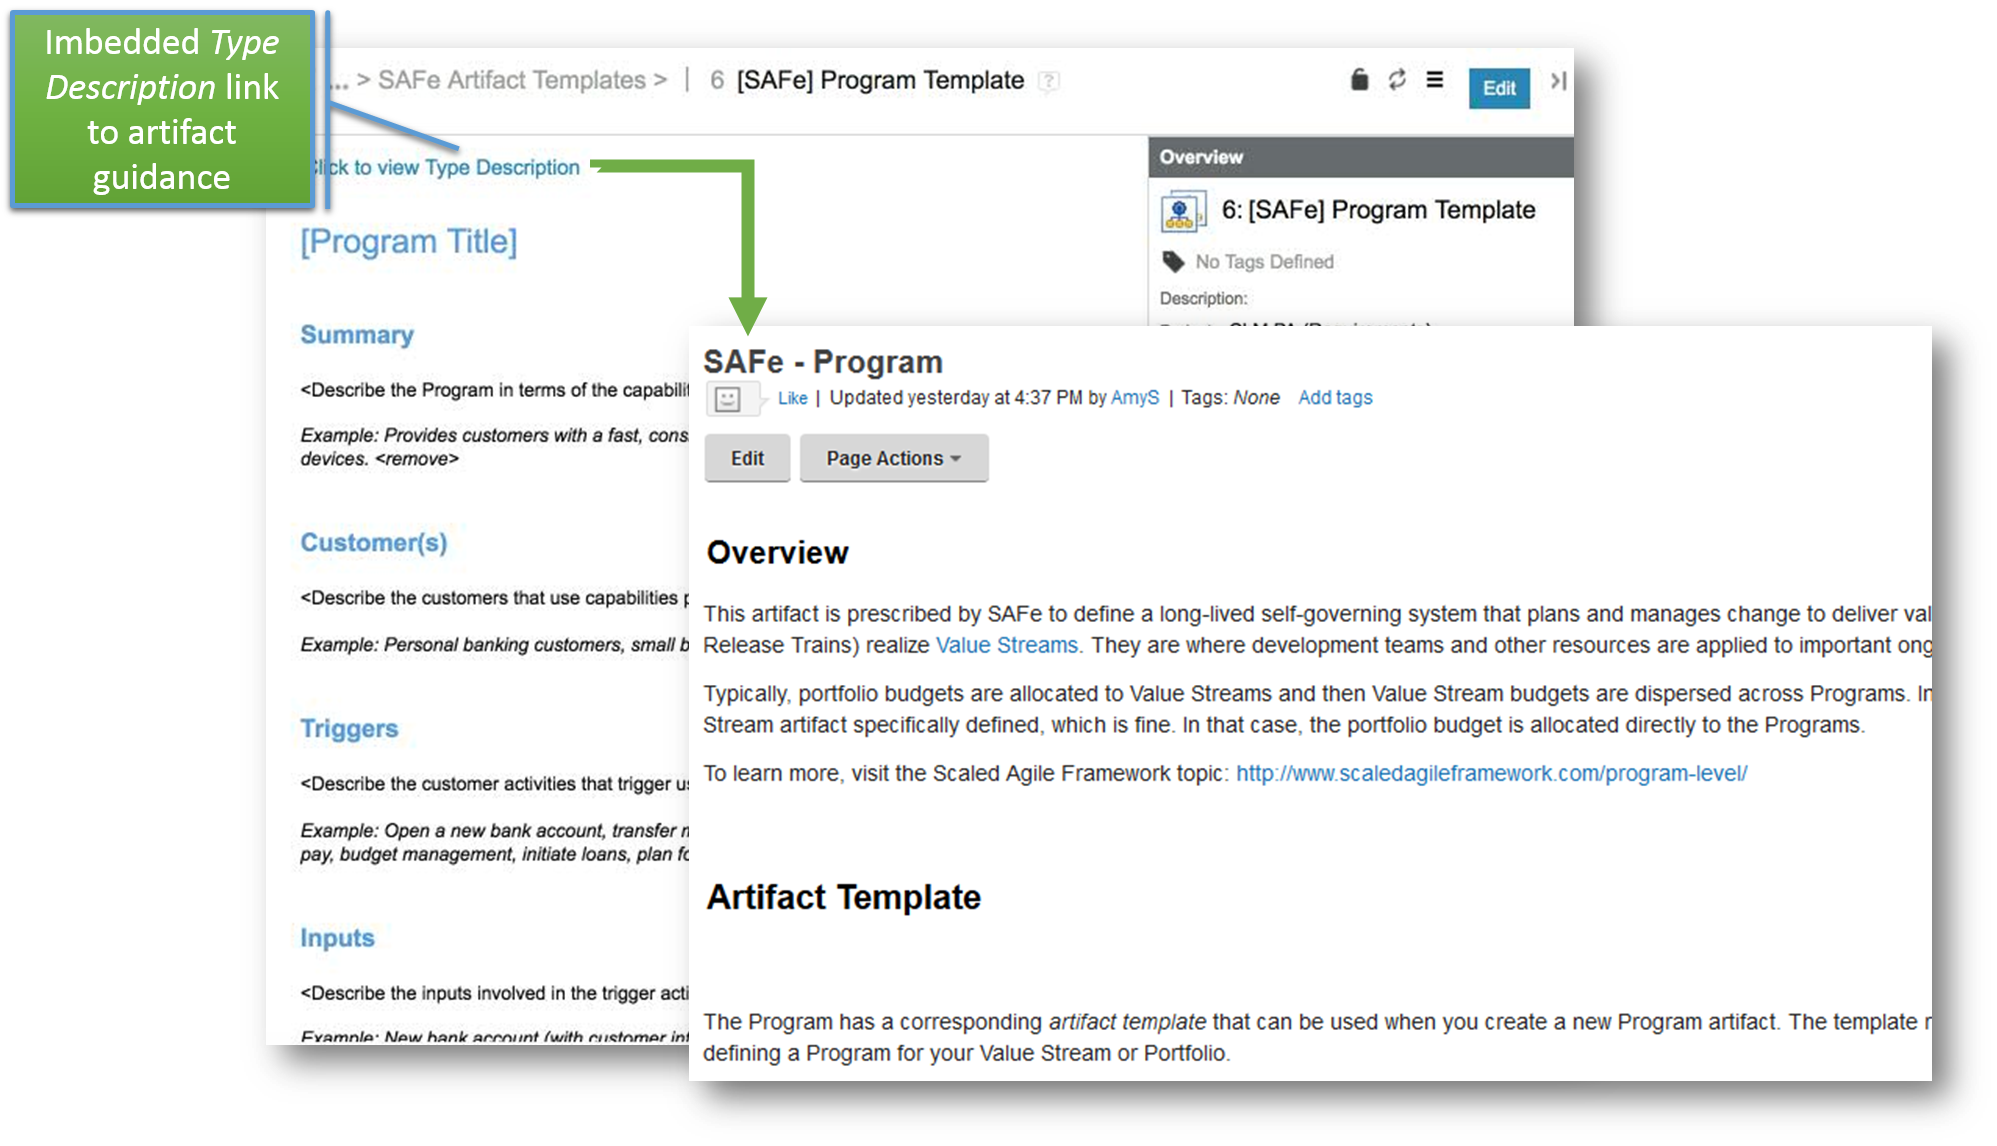Click the unlock padlock icon
Image resolution: width=1997 pixels, height=1146 pixels.
(1359, 80)
